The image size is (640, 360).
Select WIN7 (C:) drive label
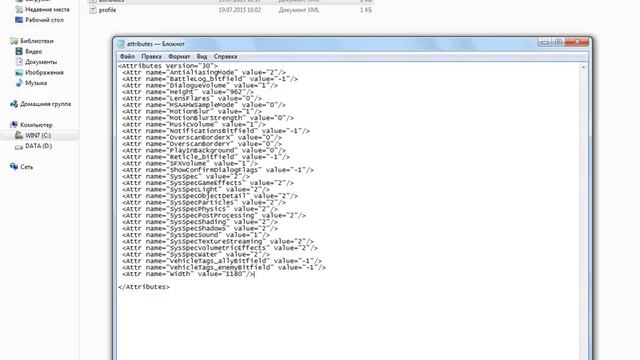pyautogui.click(x=38, y=136)
